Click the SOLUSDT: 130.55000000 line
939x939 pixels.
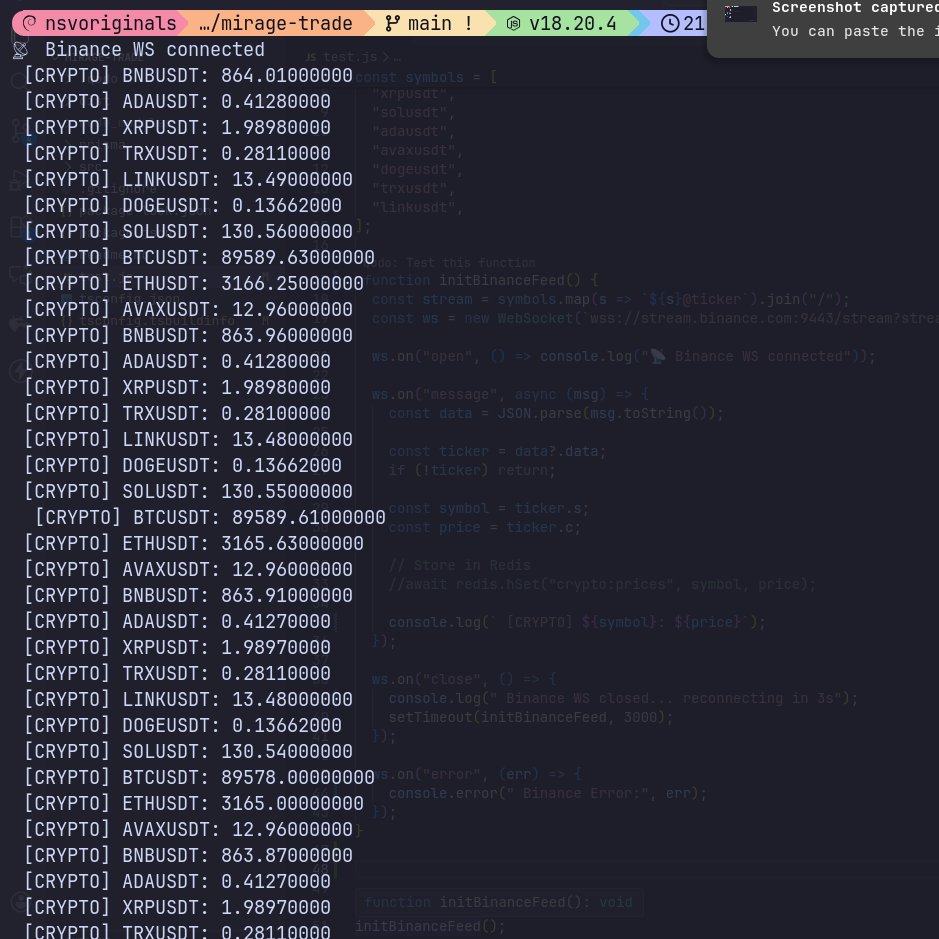click(x=188, y=491)
